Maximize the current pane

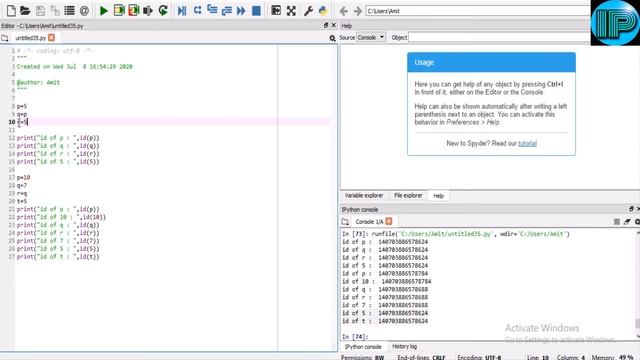[276, 11]
